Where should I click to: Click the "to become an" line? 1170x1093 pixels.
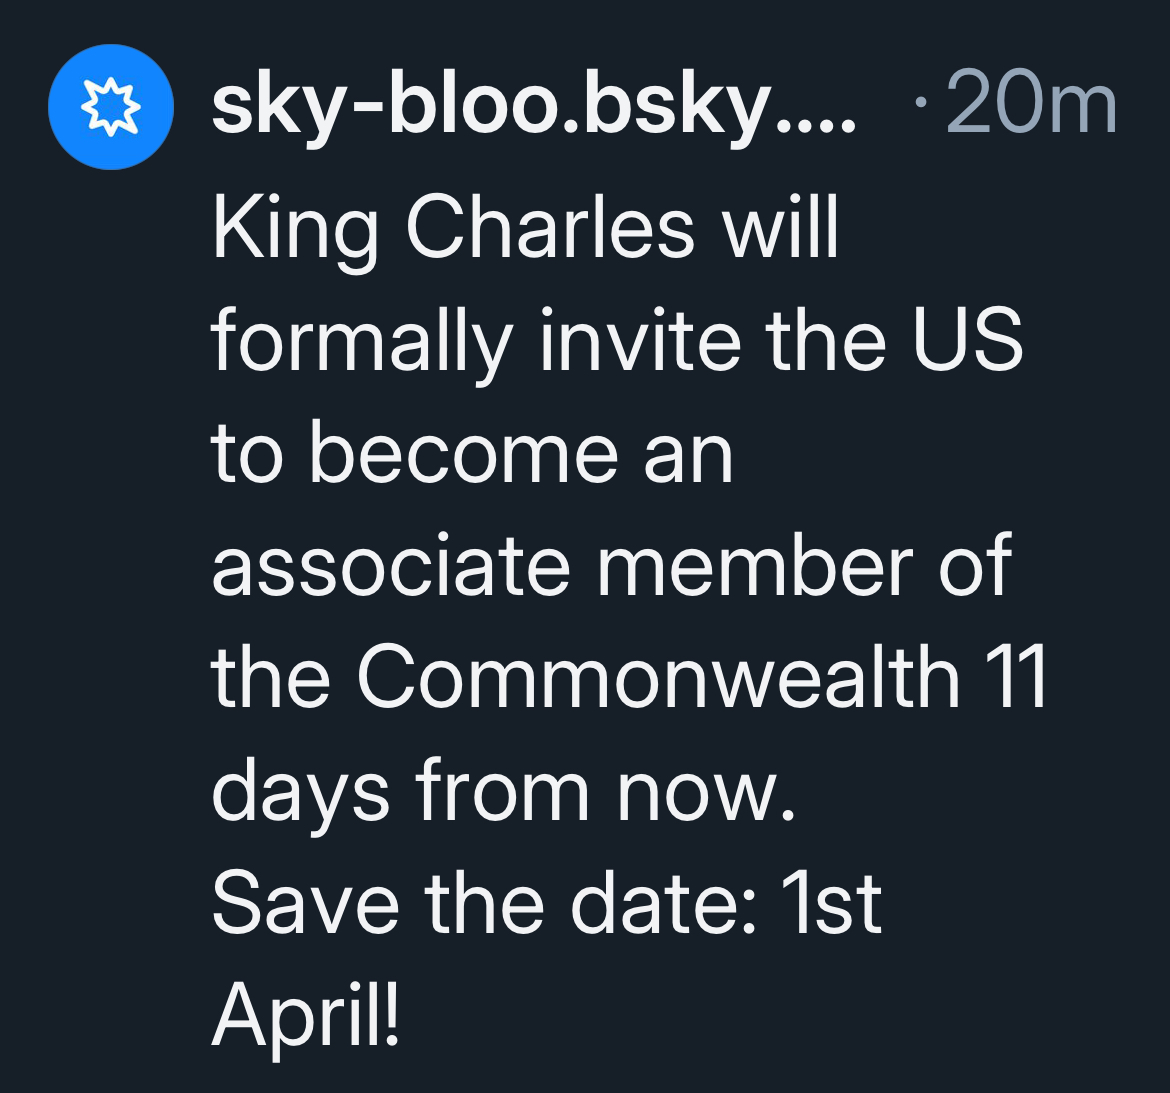[472, 453]
